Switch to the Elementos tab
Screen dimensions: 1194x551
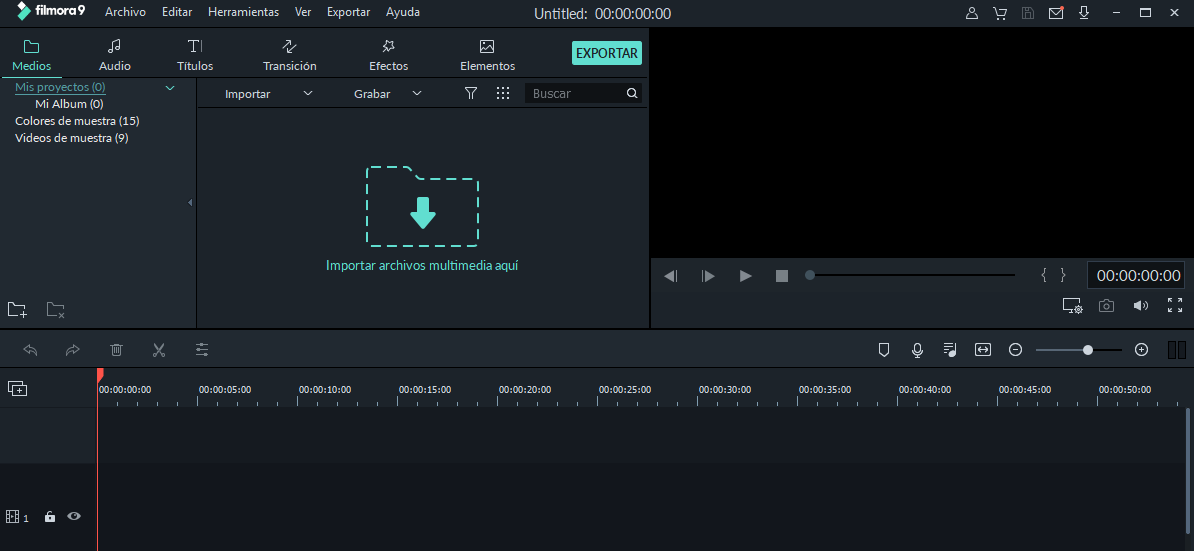487,56
